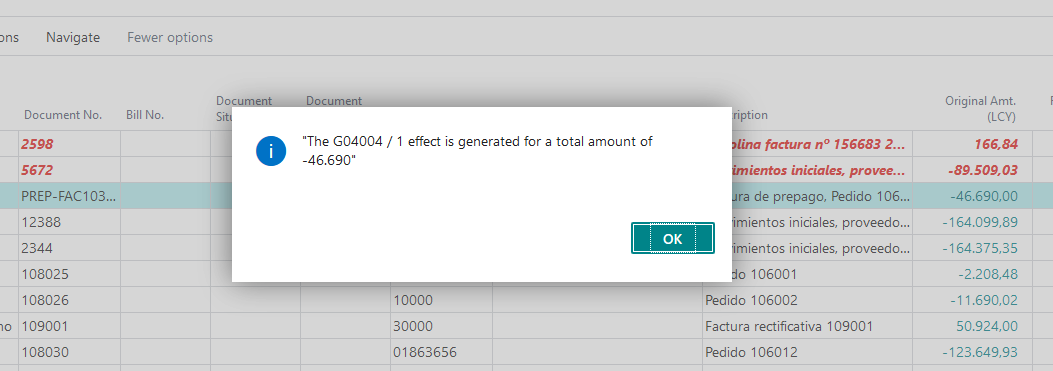Click the -123.649,93 amount cell
Screen dimensions: 1053x371
[980, 352]
